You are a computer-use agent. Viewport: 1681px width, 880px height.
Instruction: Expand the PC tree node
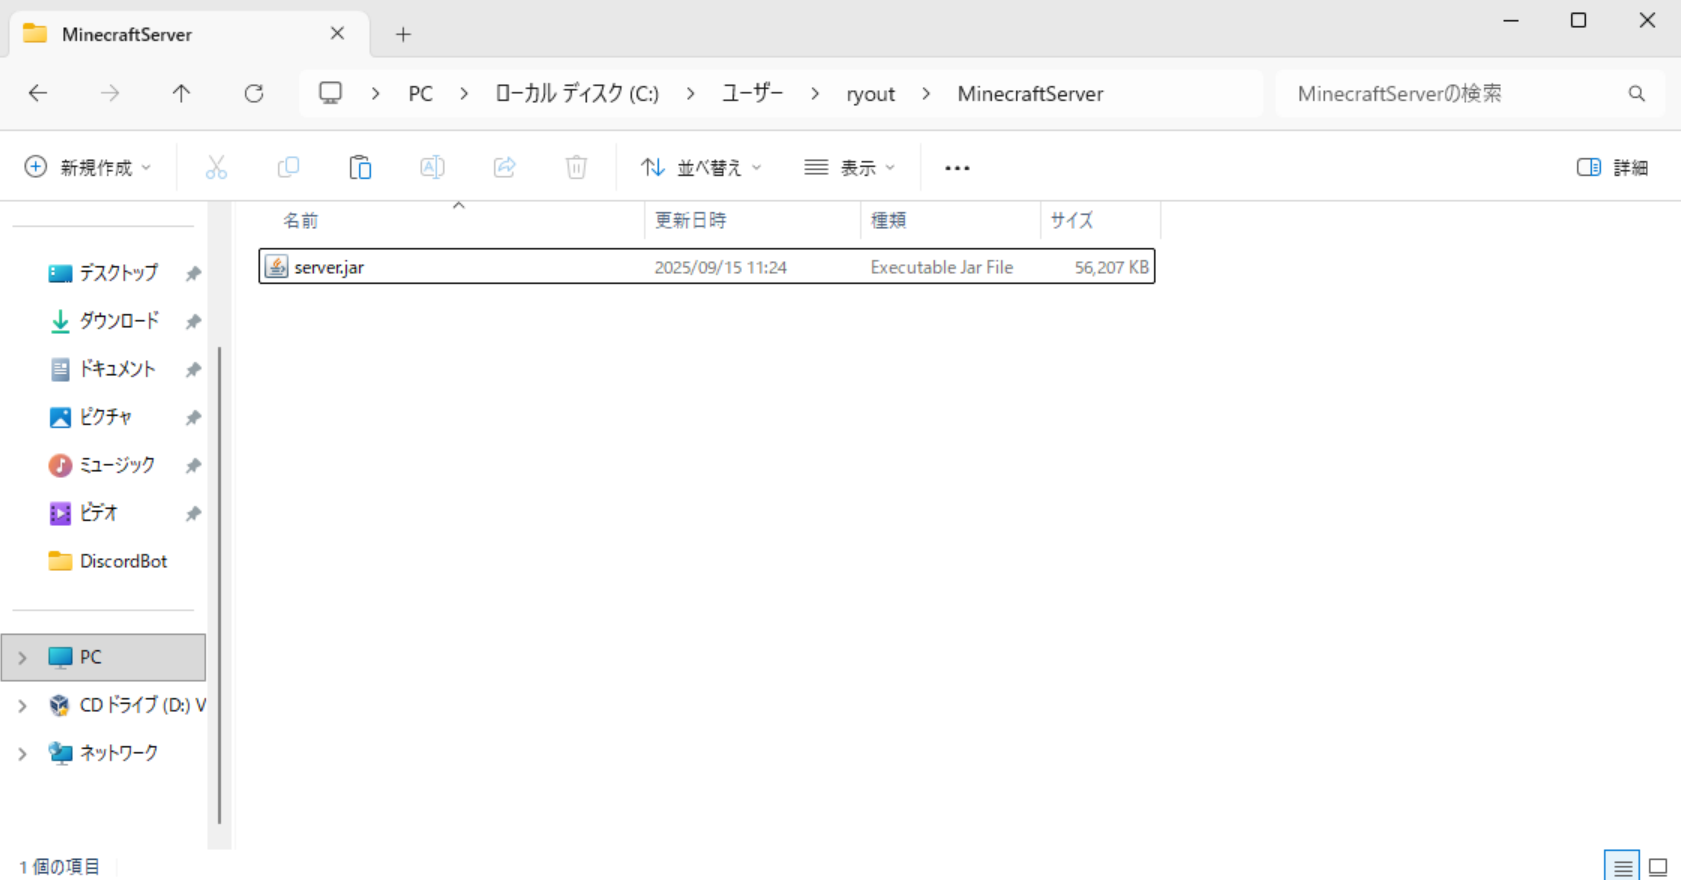click(22, 657)
